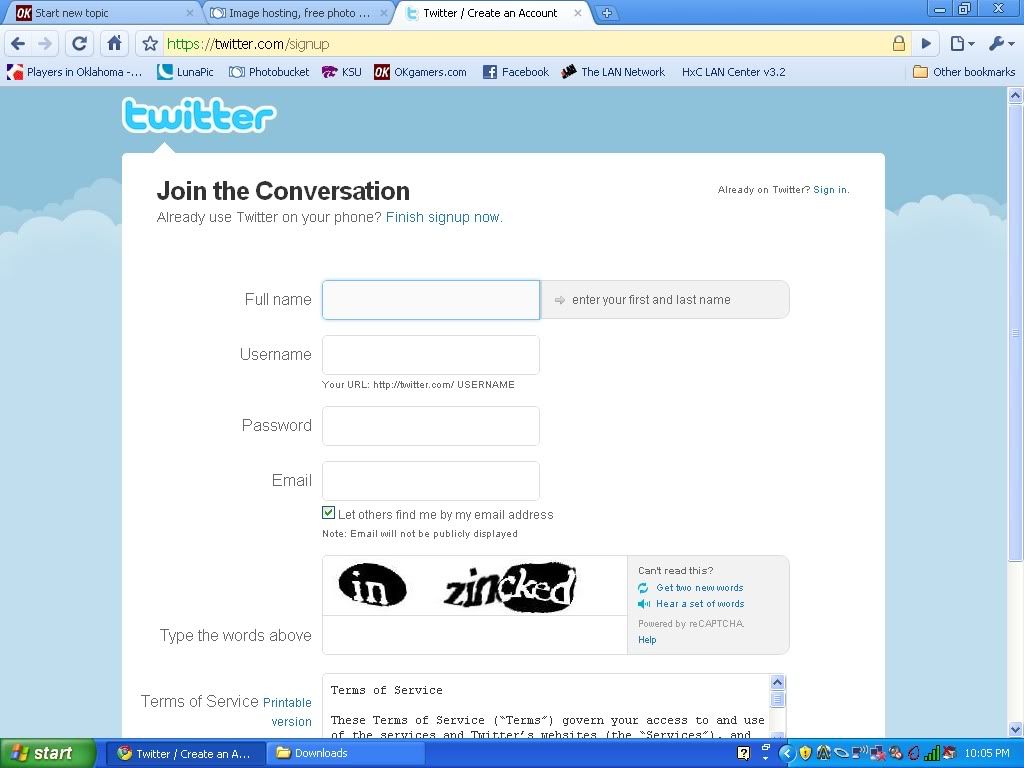1024x768 pixels.
Task: Open the KSU bookmark
Action: click(342, 72)
